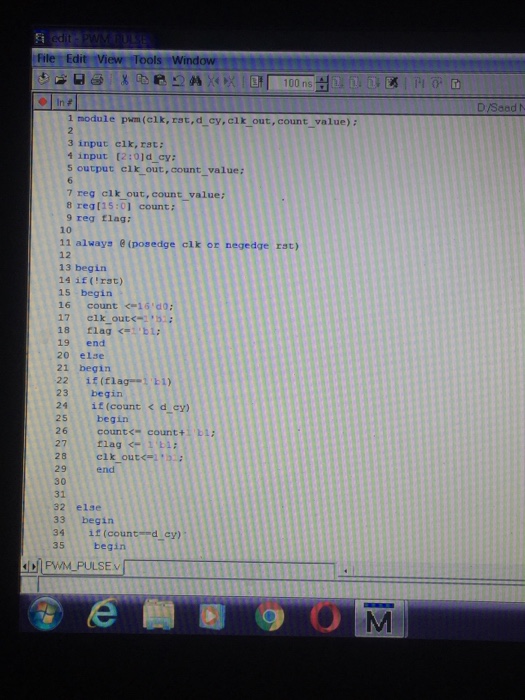Click the 100 ns run length field
Viewport: 525px width, 700px height.
pos(291,83)
